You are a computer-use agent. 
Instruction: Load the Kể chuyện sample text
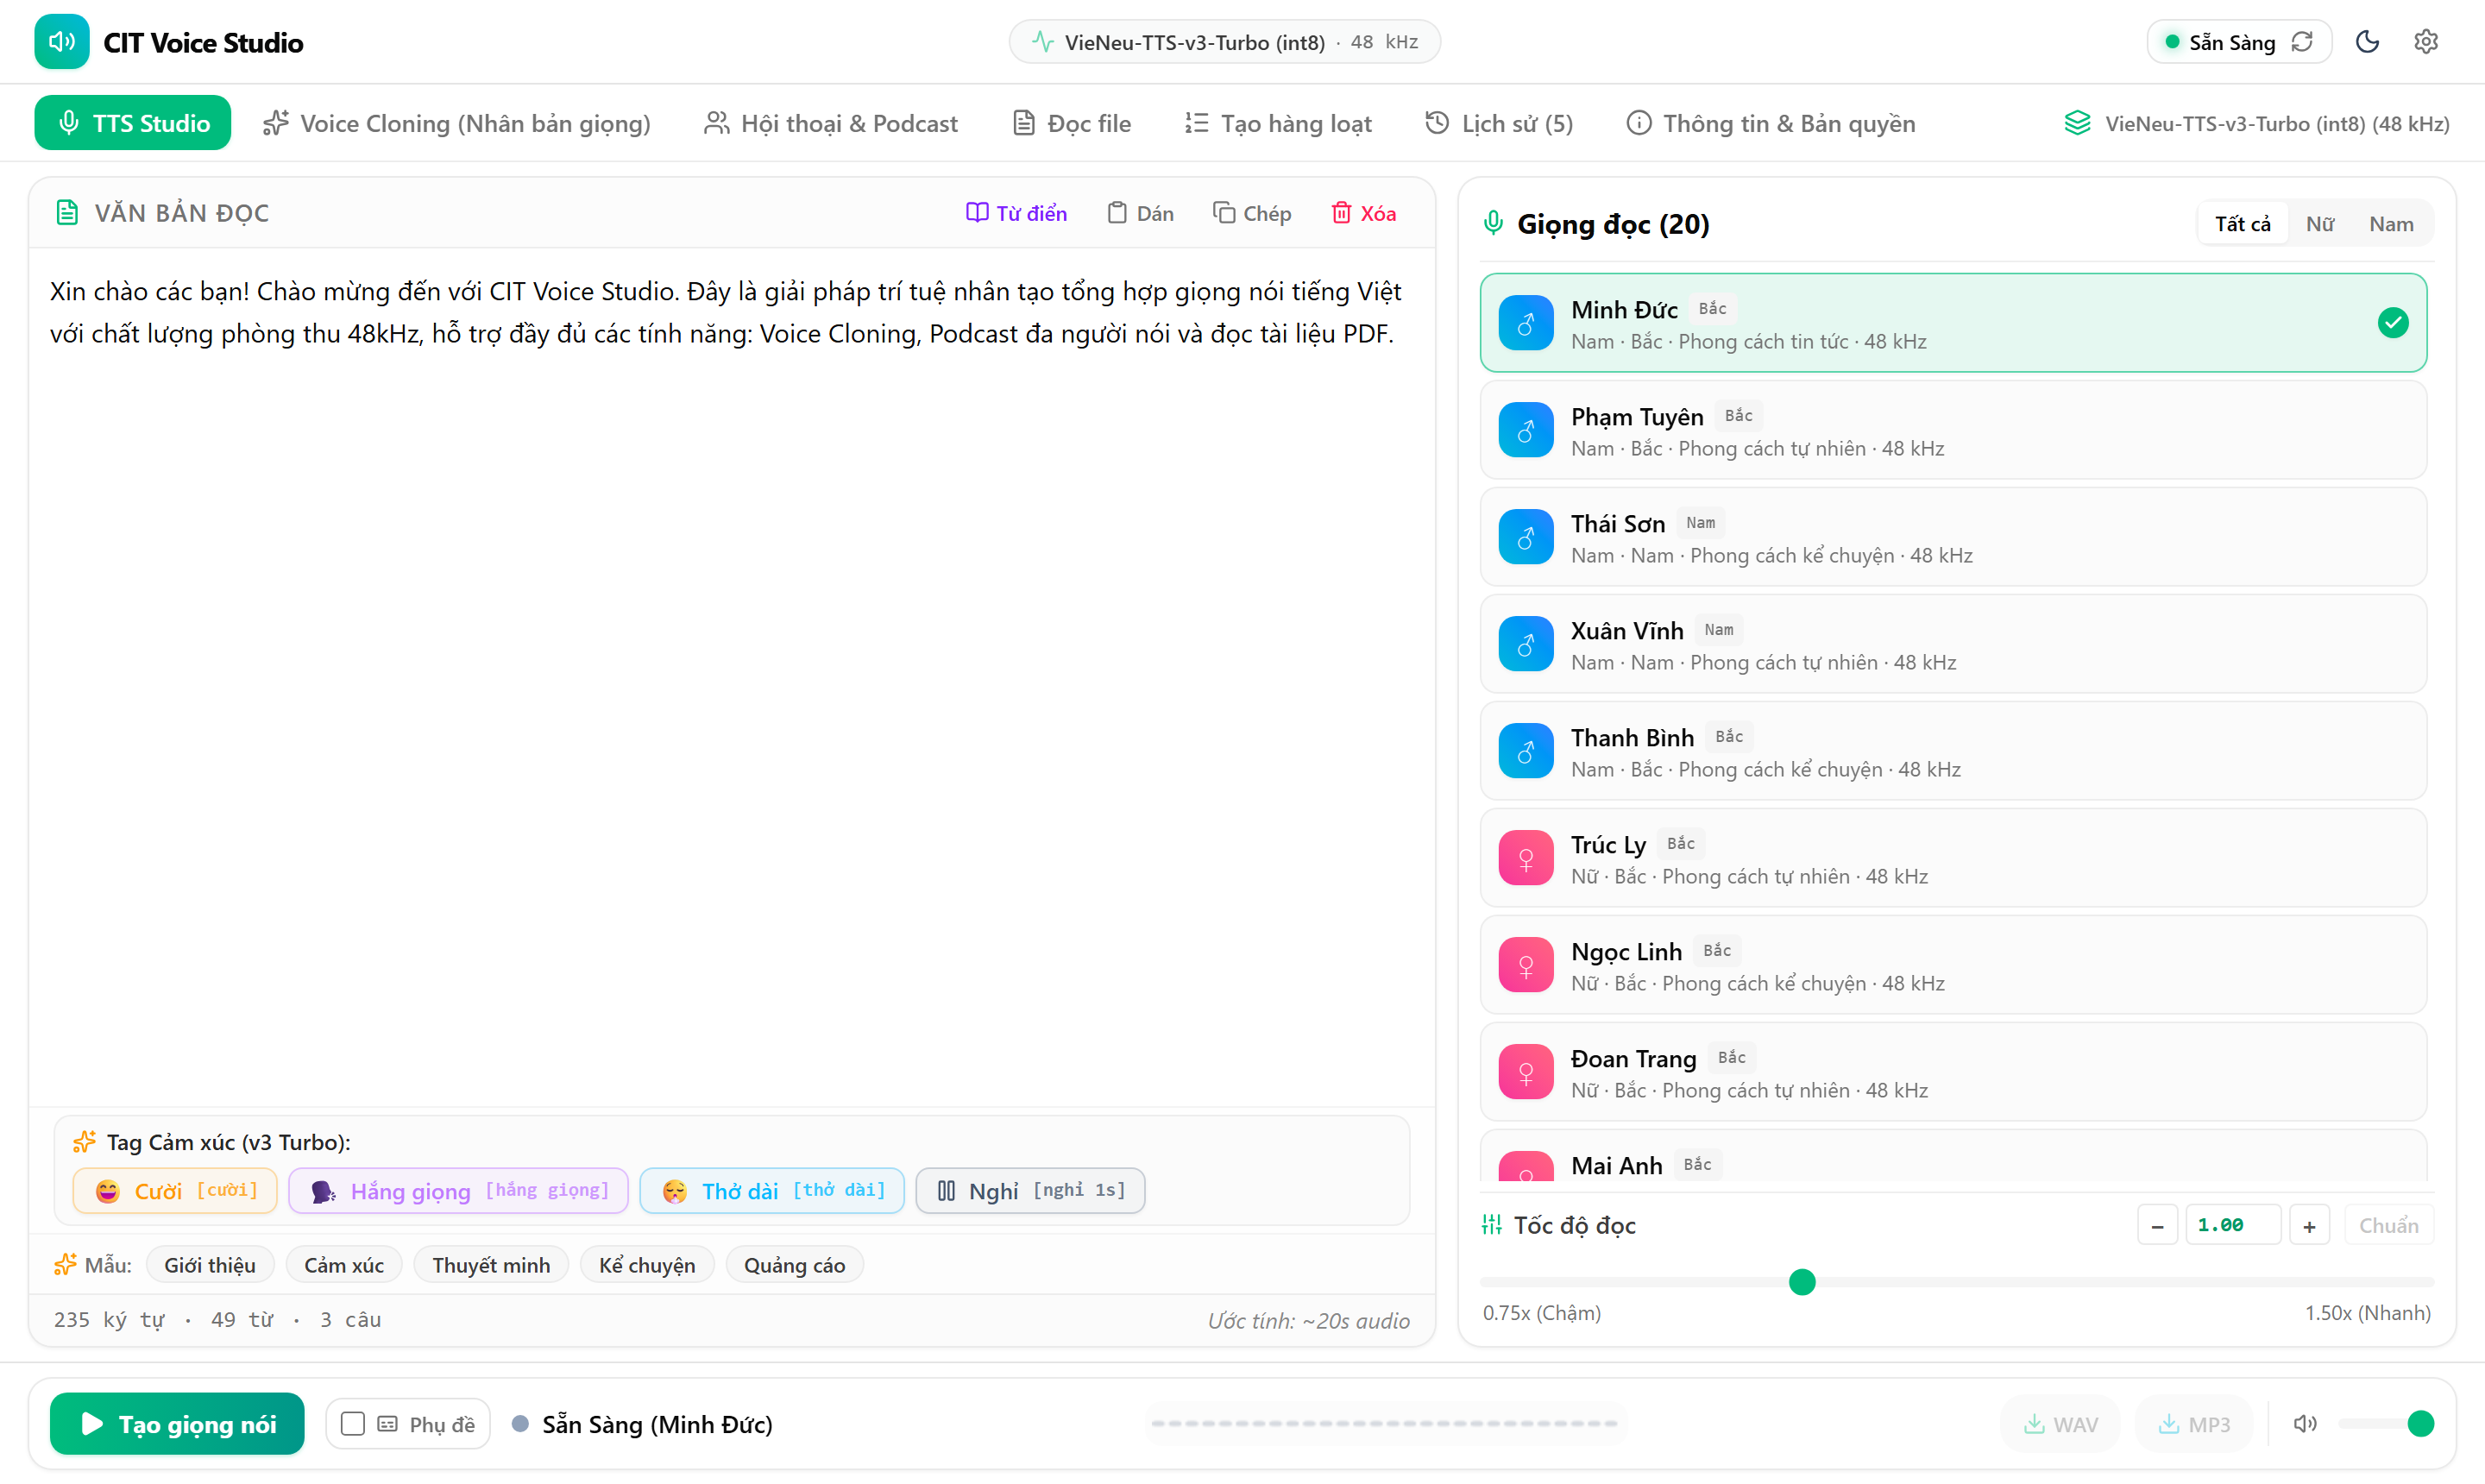tap(647, 1265)
